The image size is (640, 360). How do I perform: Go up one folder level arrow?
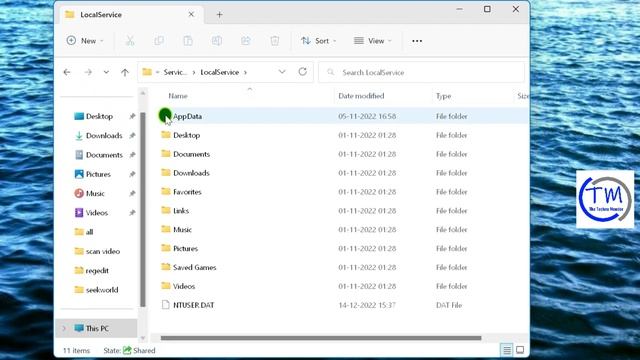click(x=125, y=72)
